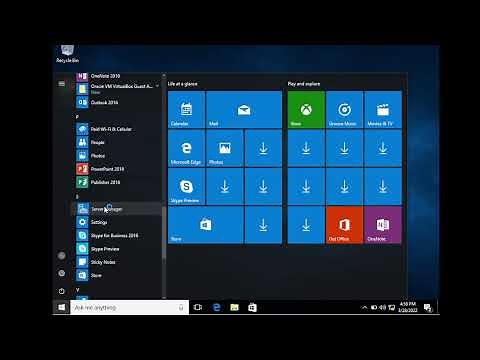Click the letter S section header
The image size is (480, 360).
pyautogui.click(x=77, y=197)
